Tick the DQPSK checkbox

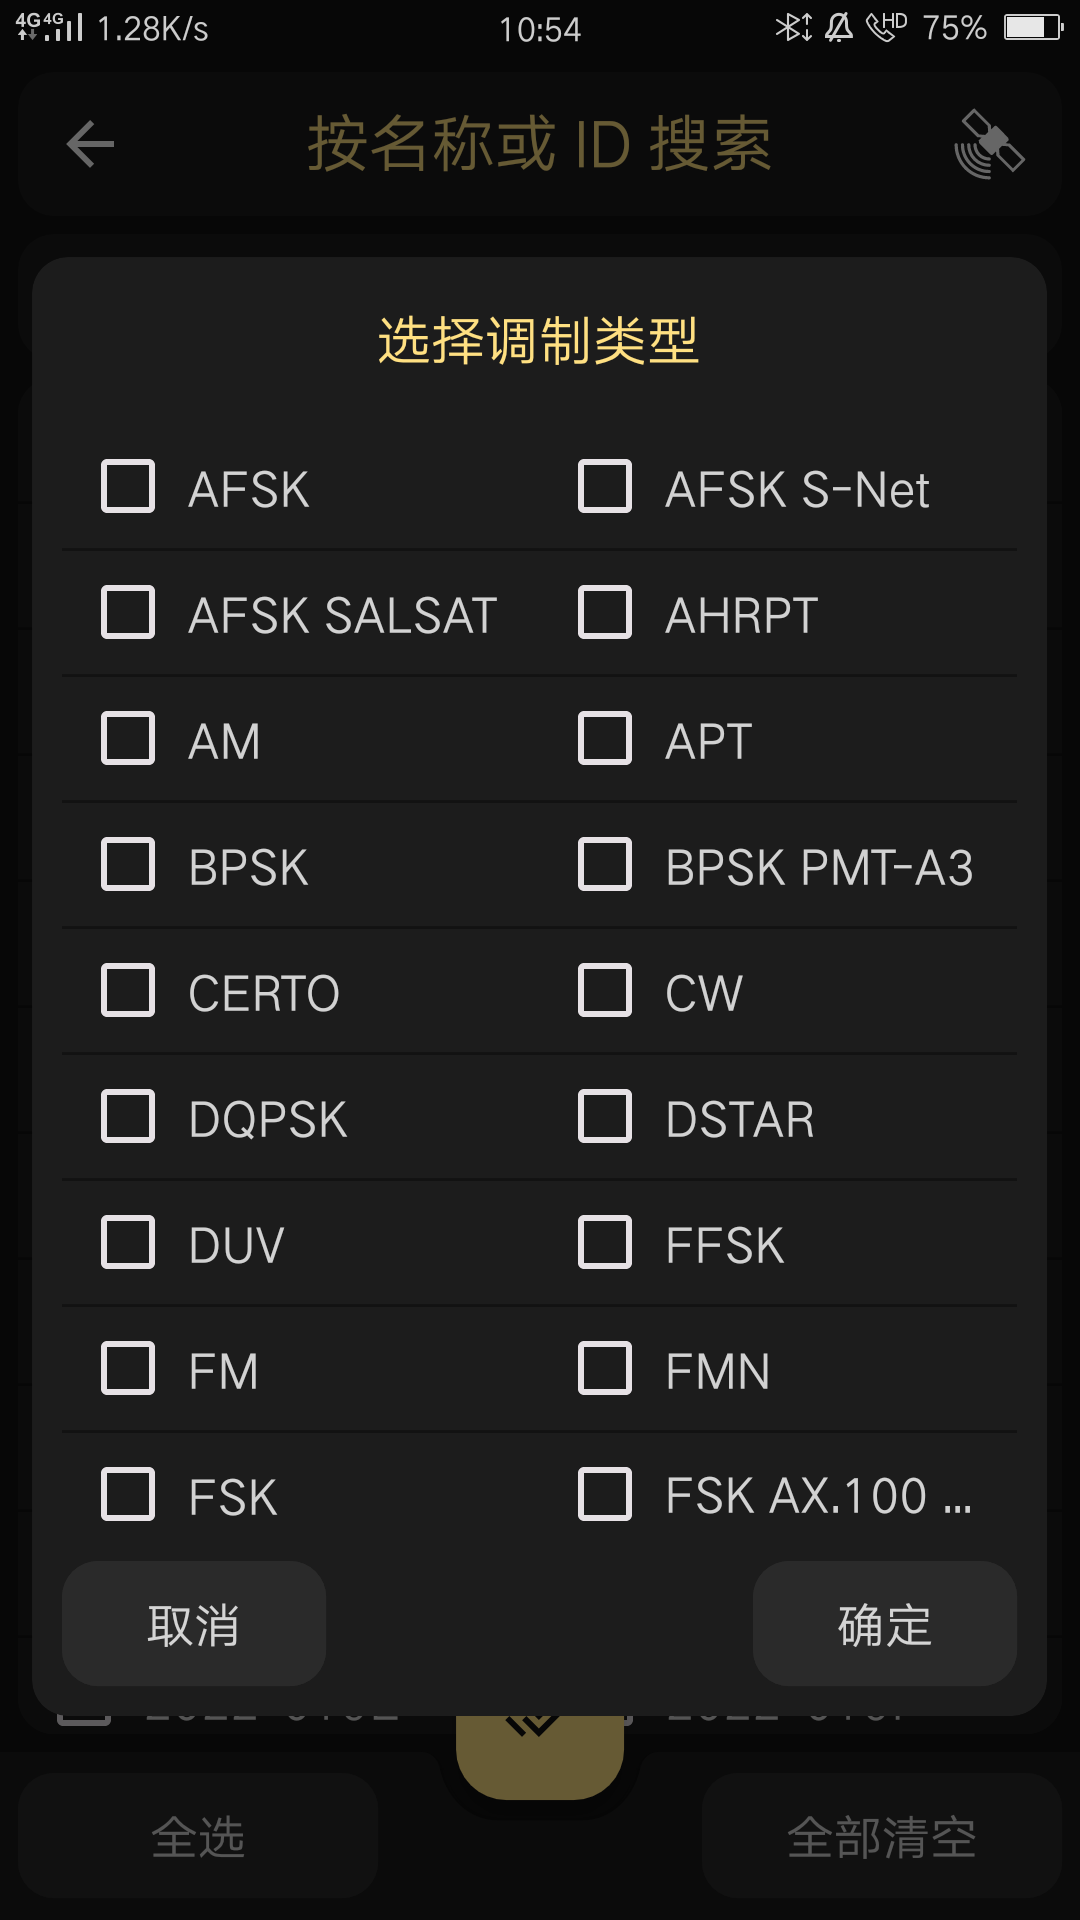[128, 1117]
